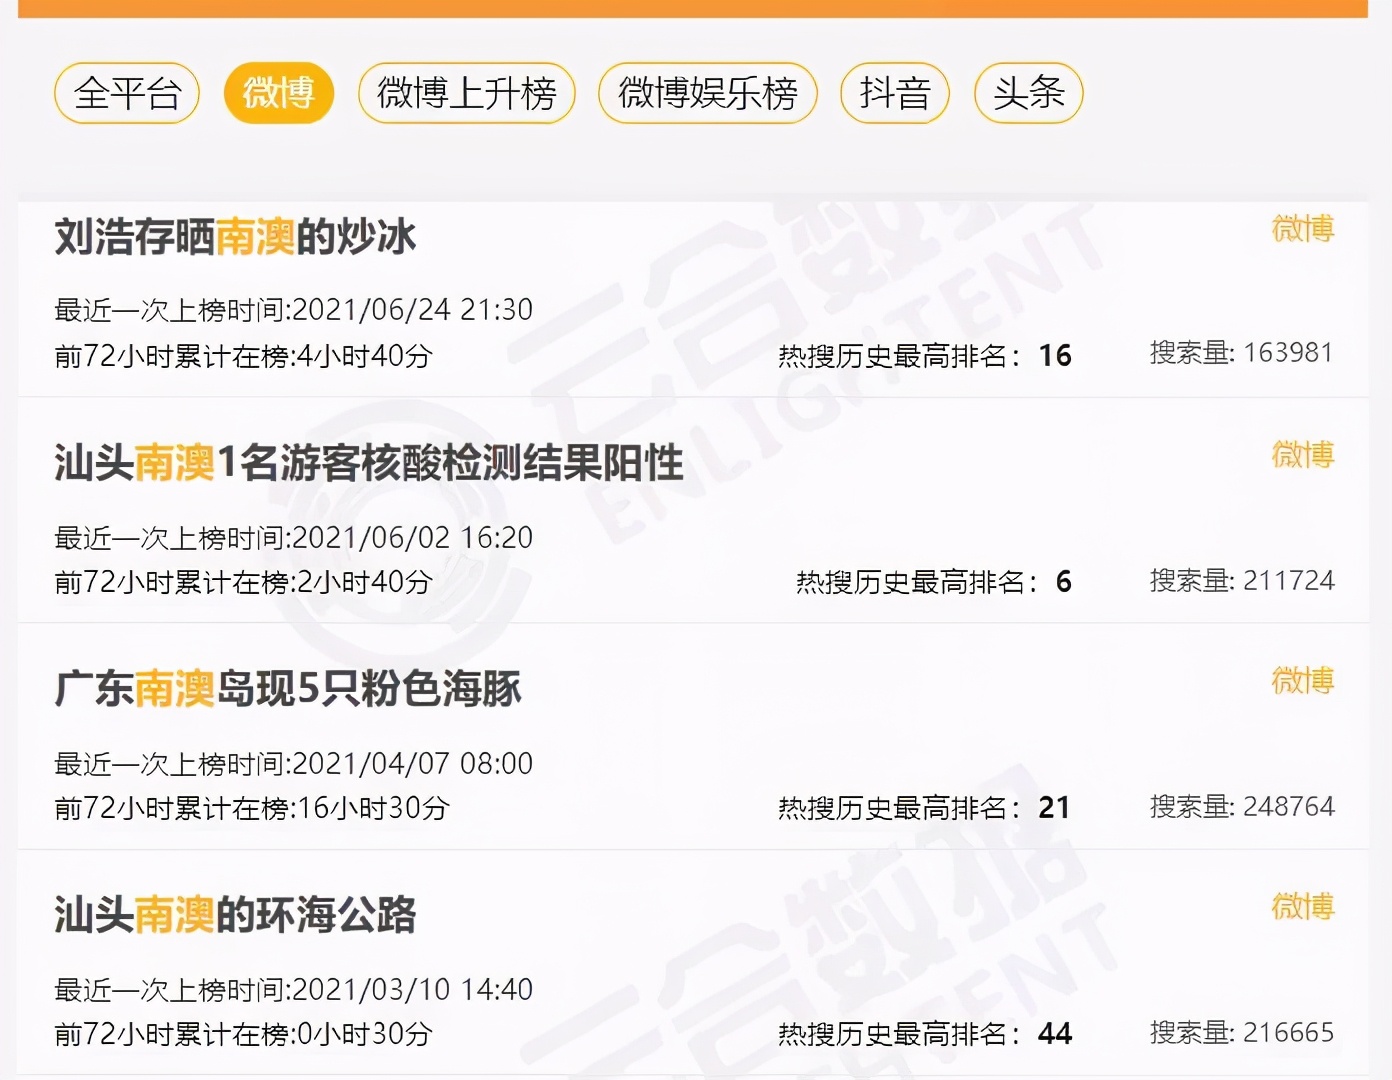Switch to the 全平台 filter tab
This screenshot has height=1080, width=1392.
click(x=126, y=93)
